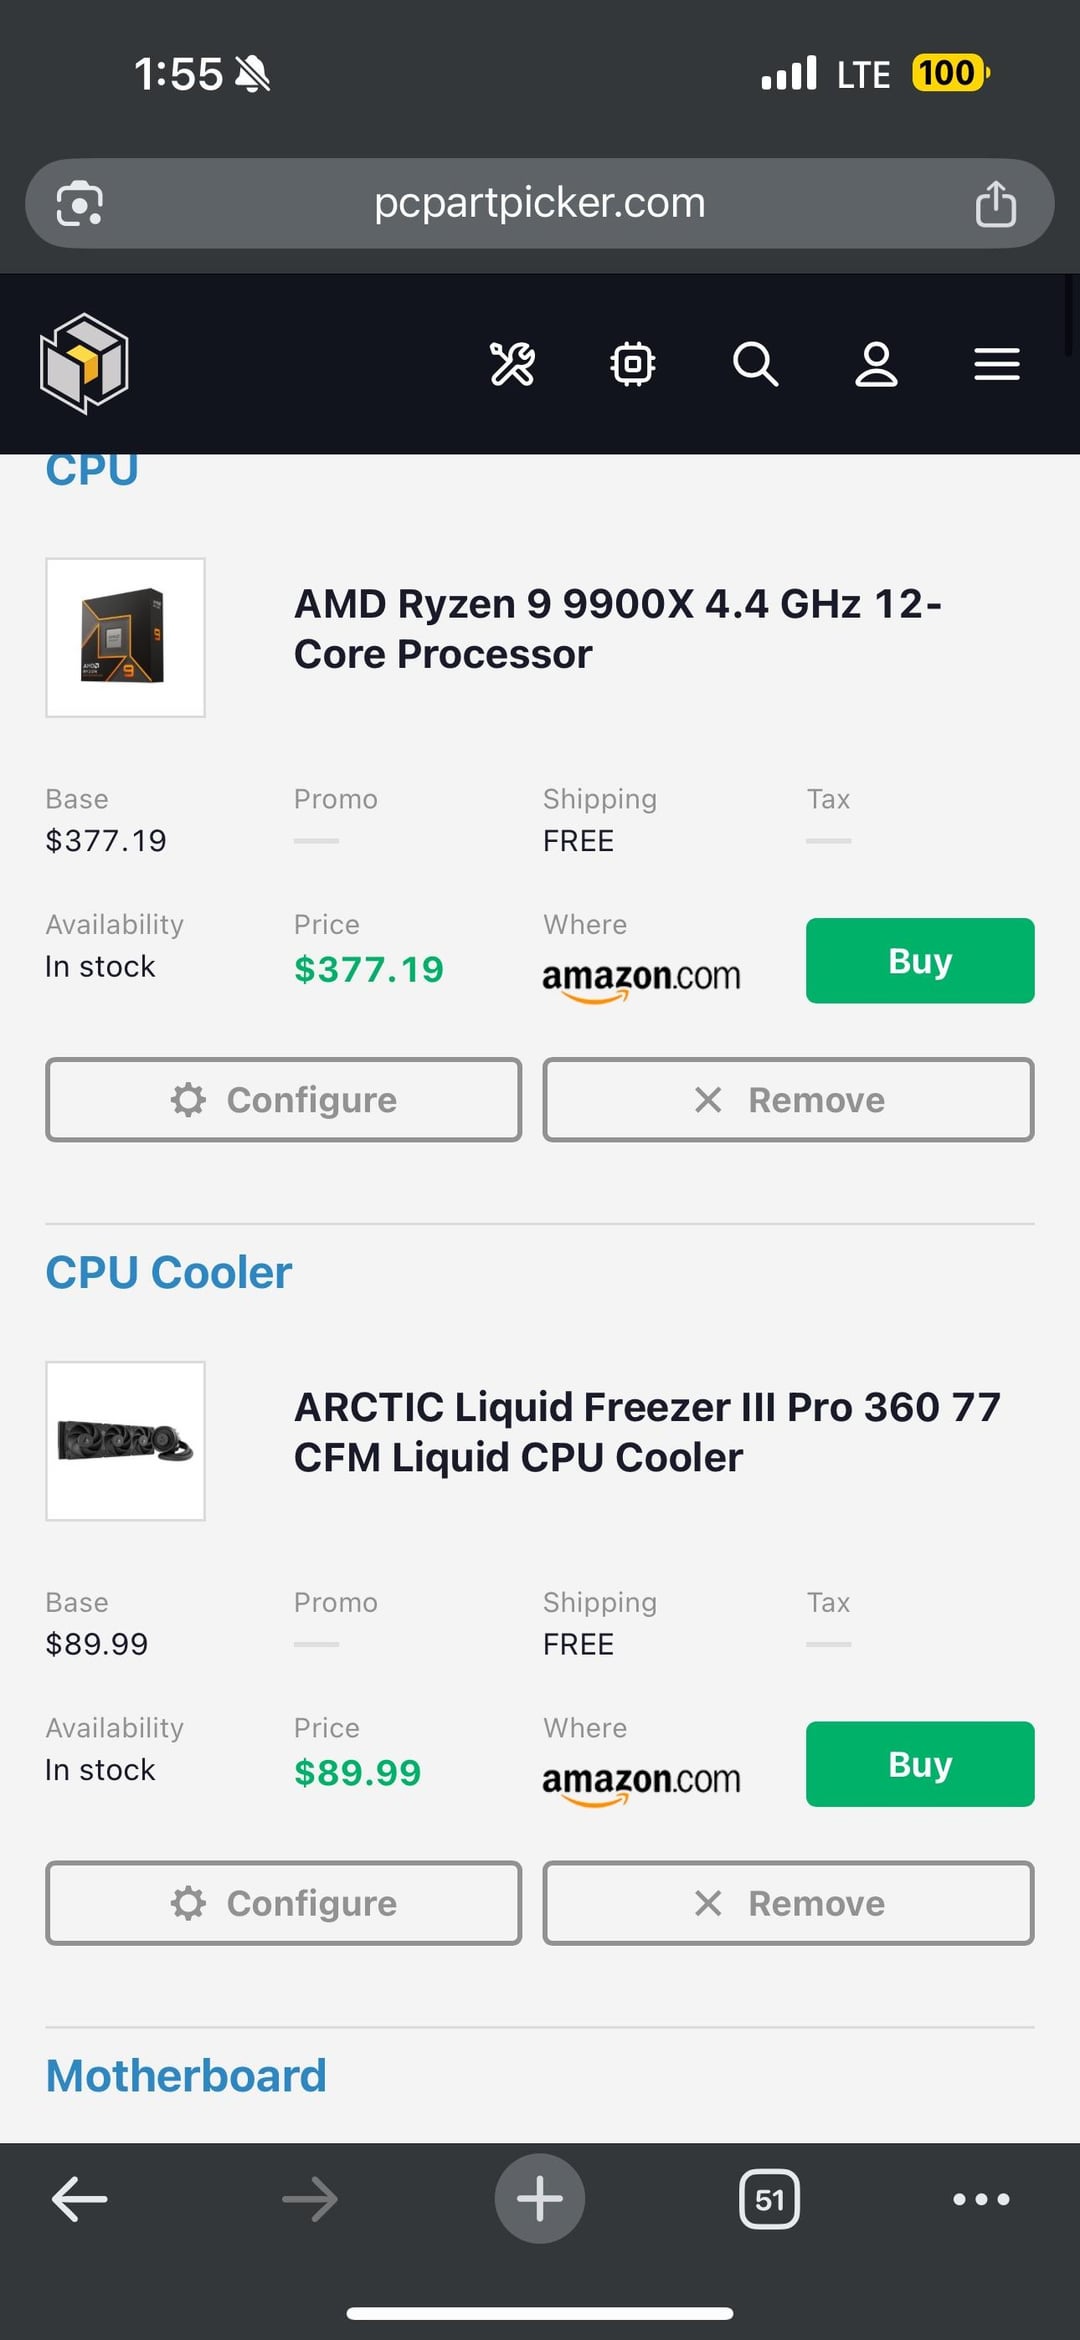Configure the AMD Ryzen 9 CPU
Screen dimensions: 1080x2340
[x=283, y=1100]
